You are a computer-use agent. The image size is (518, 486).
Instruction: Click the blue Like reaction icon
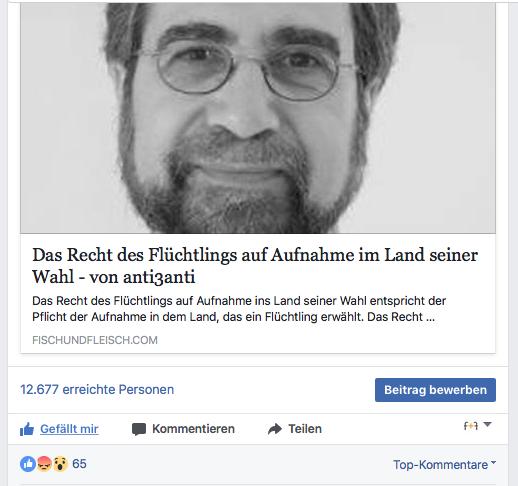pyautogui.click(x=28, y=464)
